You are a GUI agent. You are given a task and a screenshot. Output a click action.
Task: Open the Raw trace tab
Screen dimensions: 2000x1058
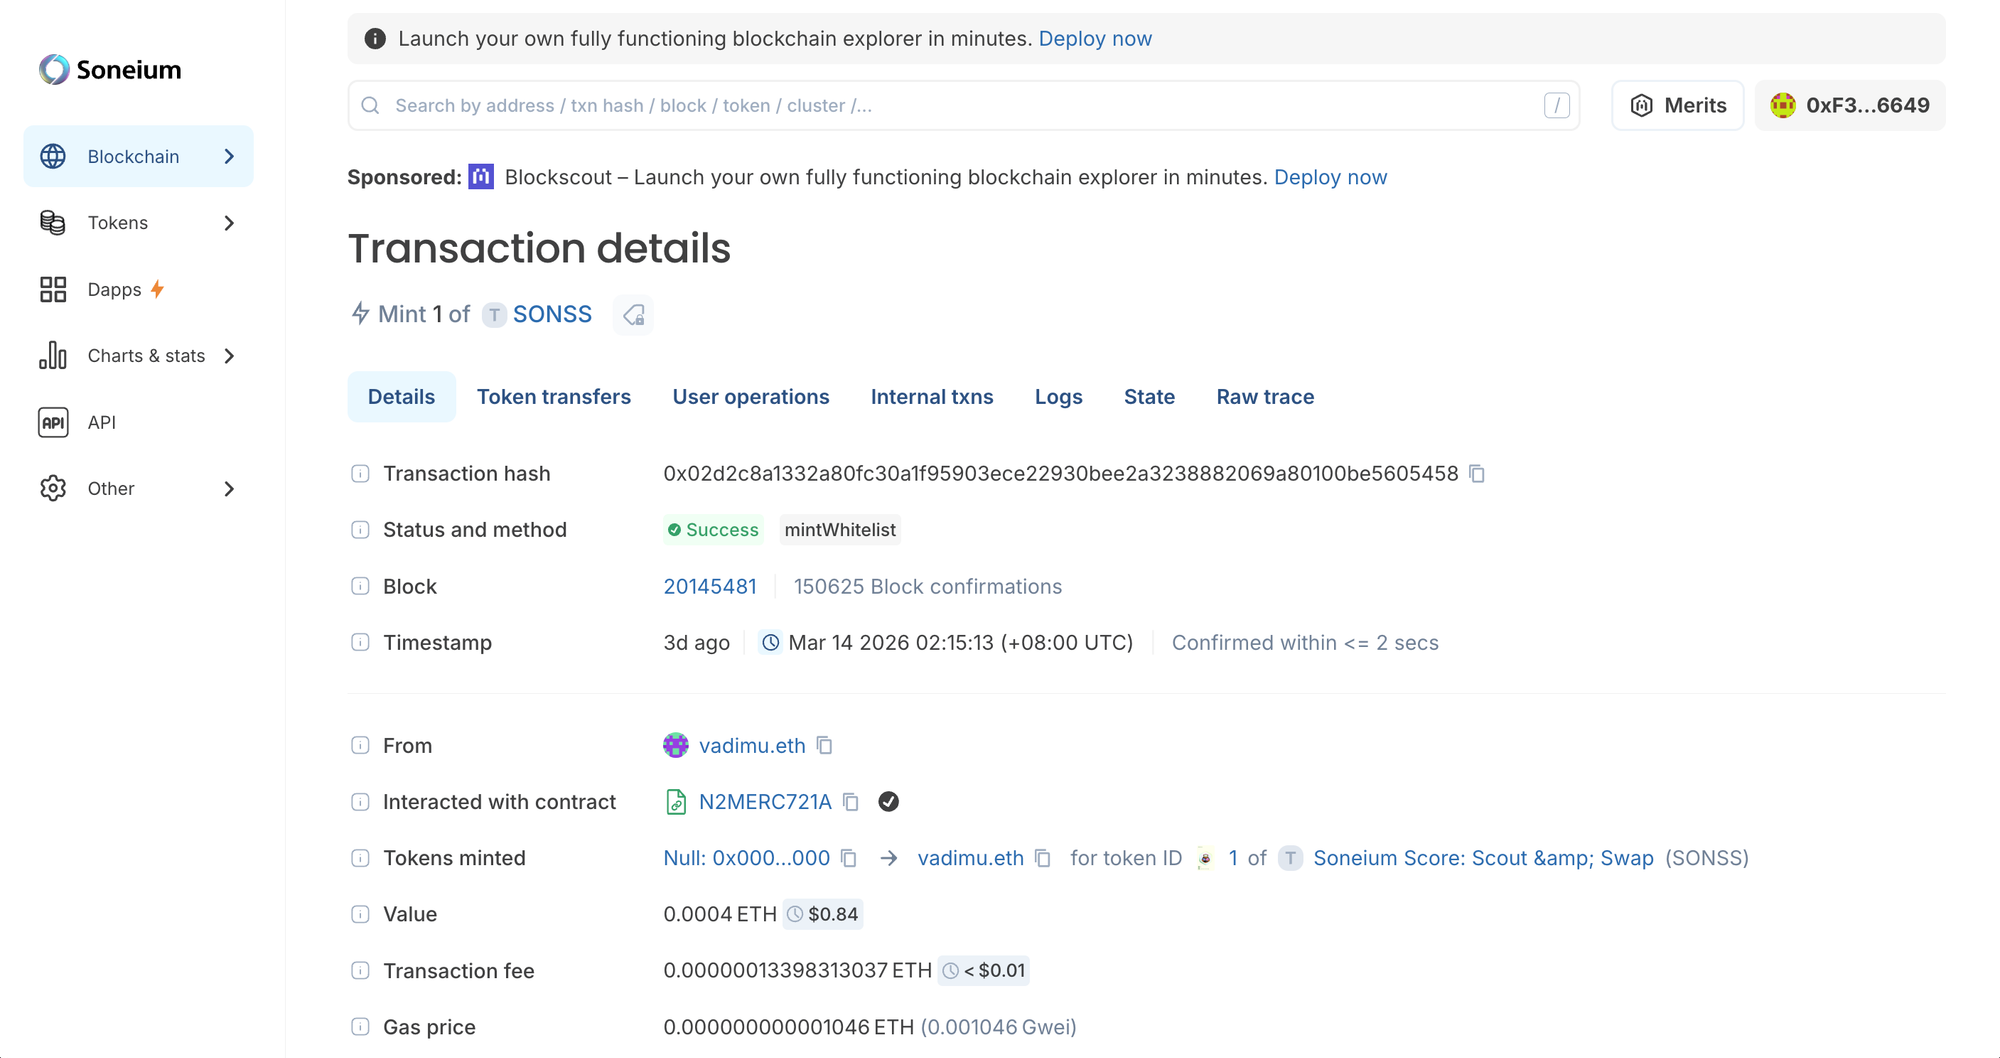point(1264,396)
